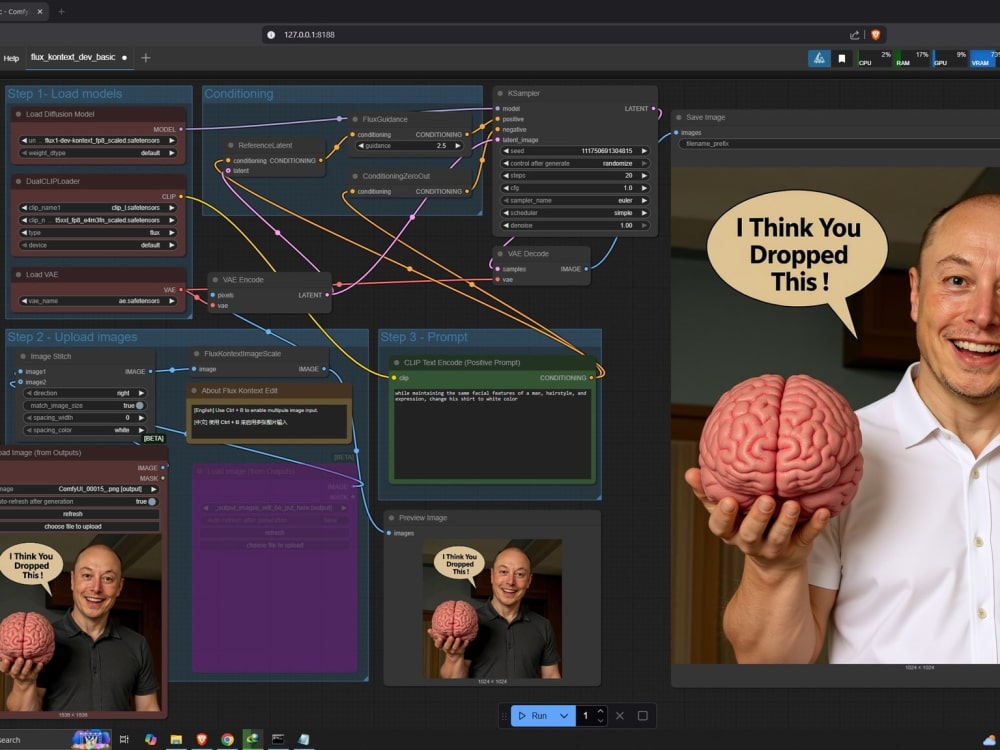Increase cfg value with right arrow
The image size is (1000, 750).
coord(644,188)
